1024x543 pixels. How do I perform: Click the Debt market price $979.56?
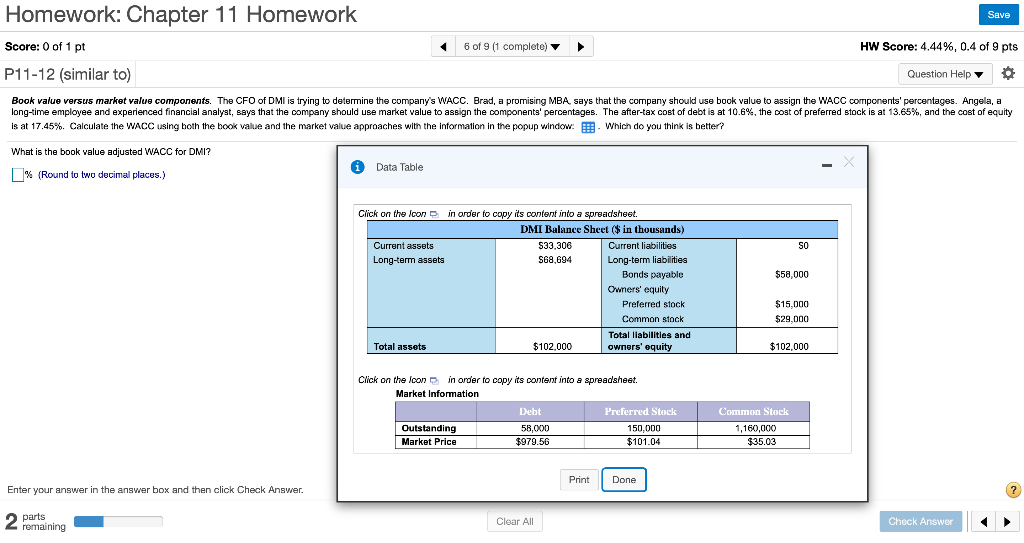[532, 442]
